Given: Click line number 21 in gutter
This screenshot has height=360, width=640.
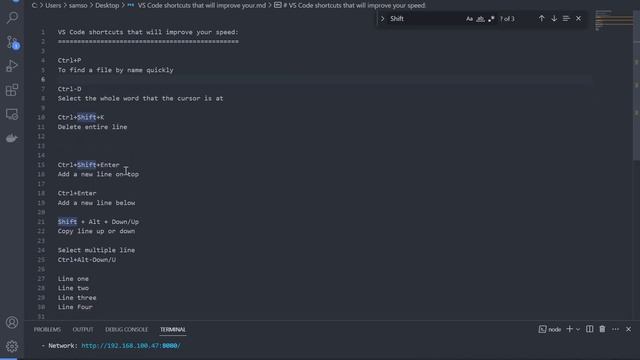Looking at the screenshot, I should (41, 222).
